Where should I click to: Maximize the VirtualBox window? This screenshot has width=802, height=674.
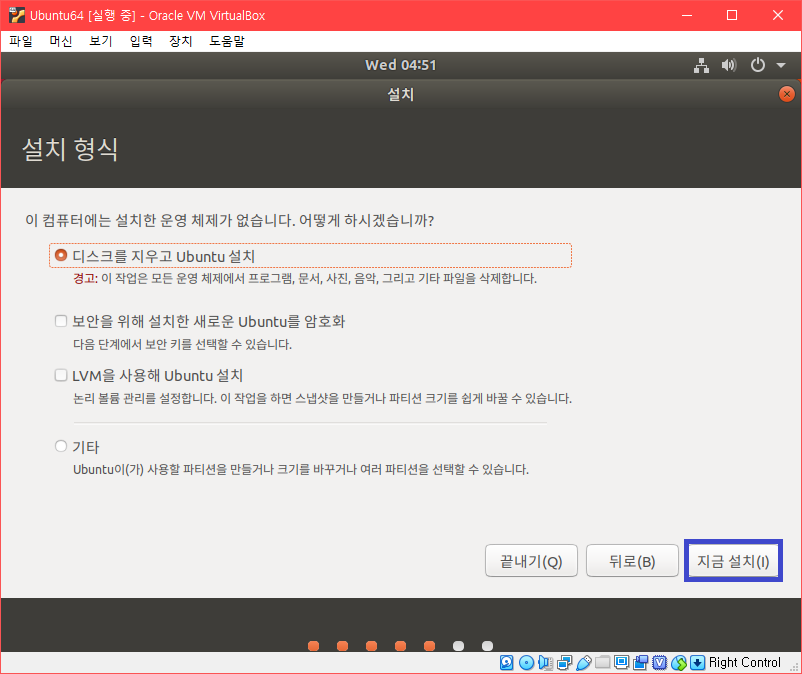[732, 15]
